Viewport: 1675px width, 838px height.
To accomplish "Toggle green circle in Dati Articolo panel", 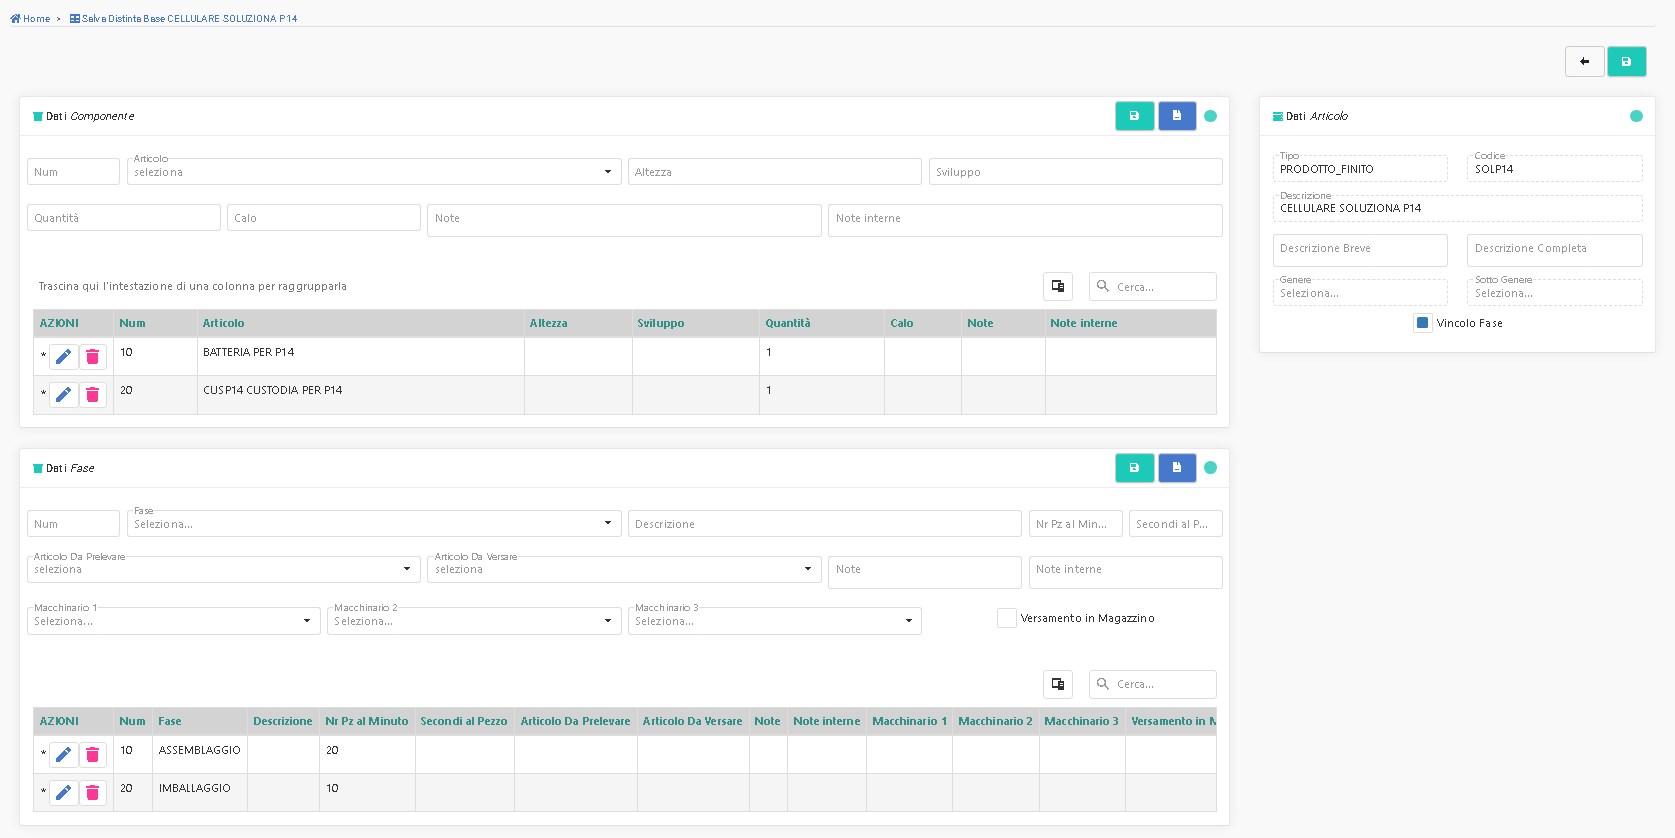I will point(1636,116).
